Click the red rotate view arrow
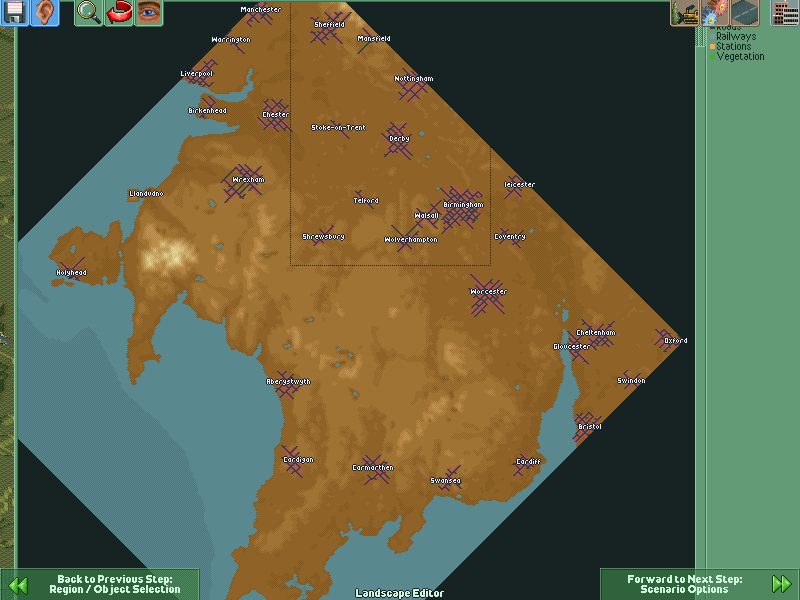Viewport: 800px width, 600px height. (x=119, y=12)
